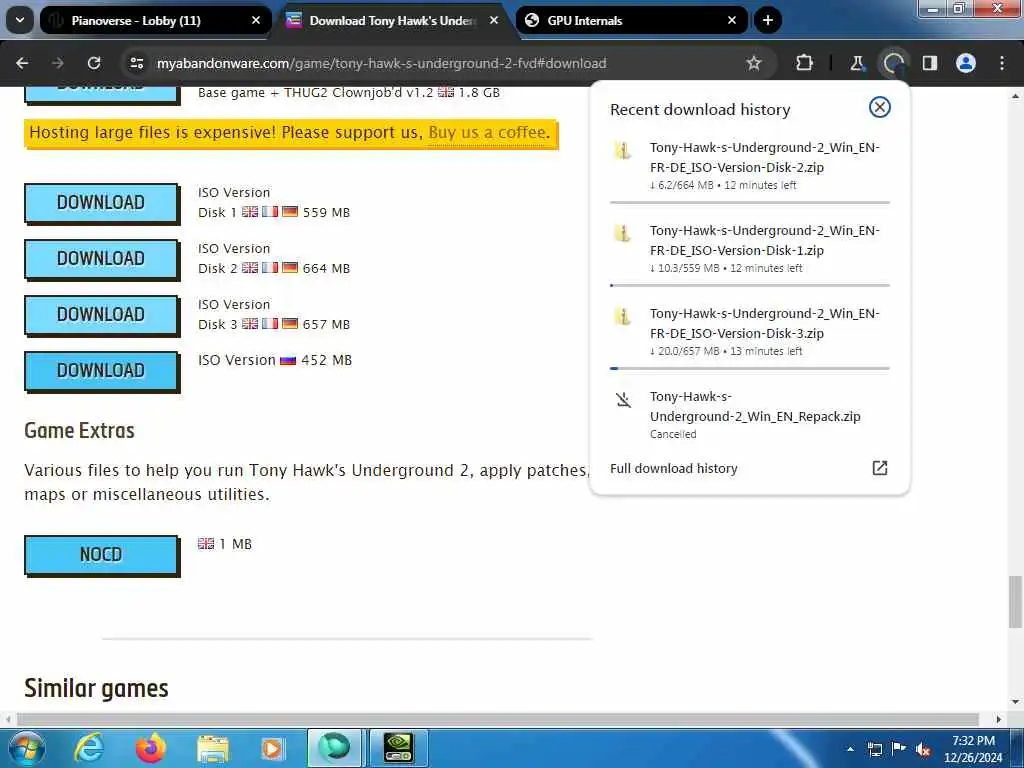The height and width of the screenshot is (768, 1024).
Task: Go back to the previous page
Action: pos(22,63)
